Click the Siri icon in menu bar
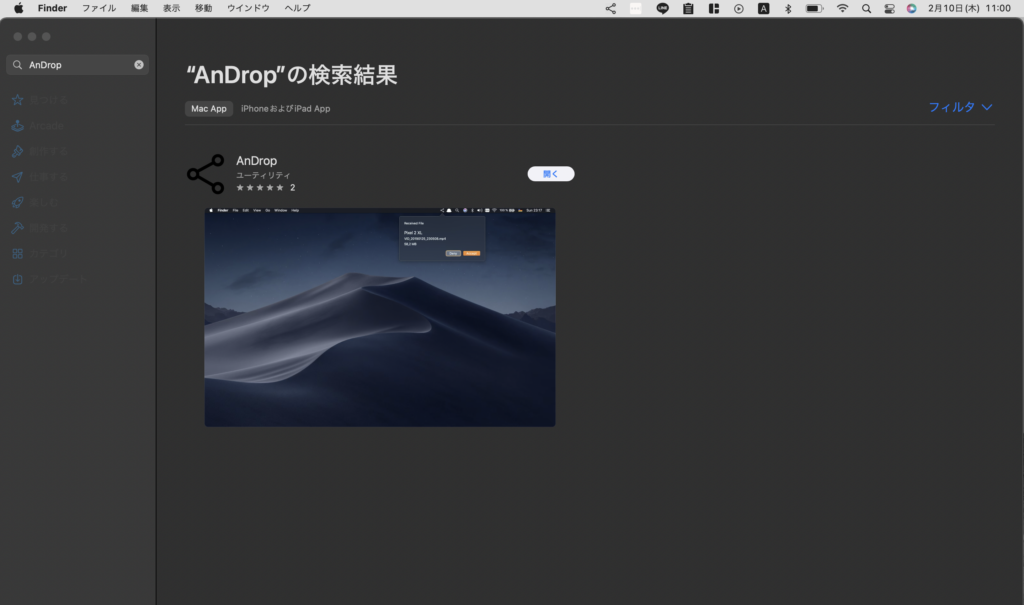The width and height of the screenshot is (1024, 605). pos(912,8)
